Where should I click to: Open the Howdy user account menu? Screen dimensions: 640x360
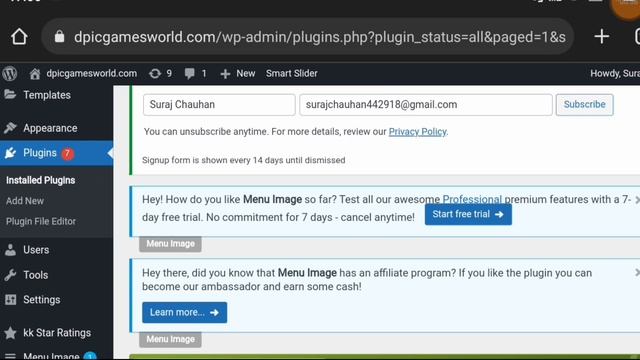coord(615,73)
